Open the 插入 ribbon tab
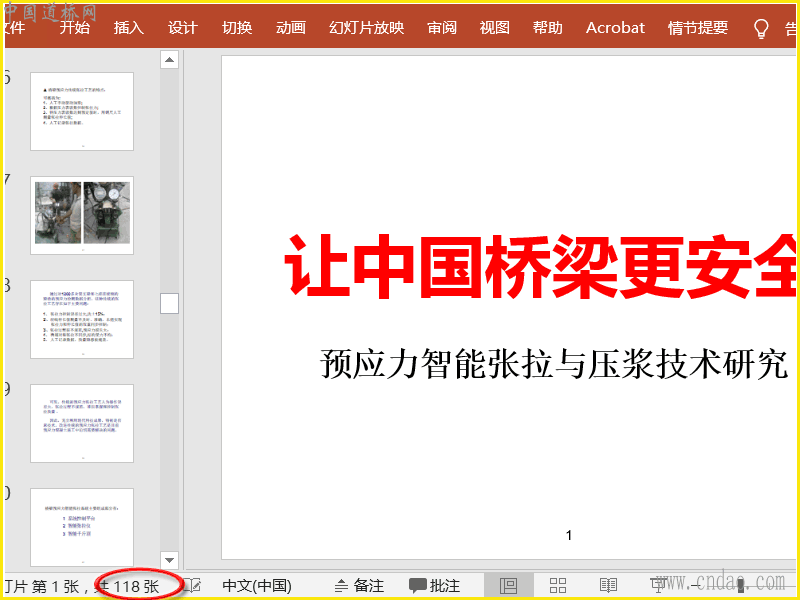 [x=129, y=27]
